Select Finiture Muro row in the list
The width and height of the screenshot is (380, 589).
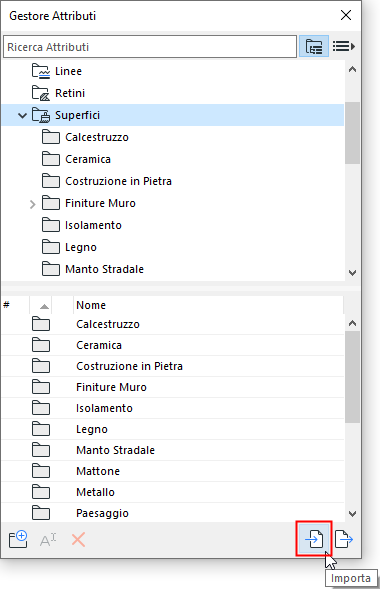pyautogui.click(x=173, y=387)
